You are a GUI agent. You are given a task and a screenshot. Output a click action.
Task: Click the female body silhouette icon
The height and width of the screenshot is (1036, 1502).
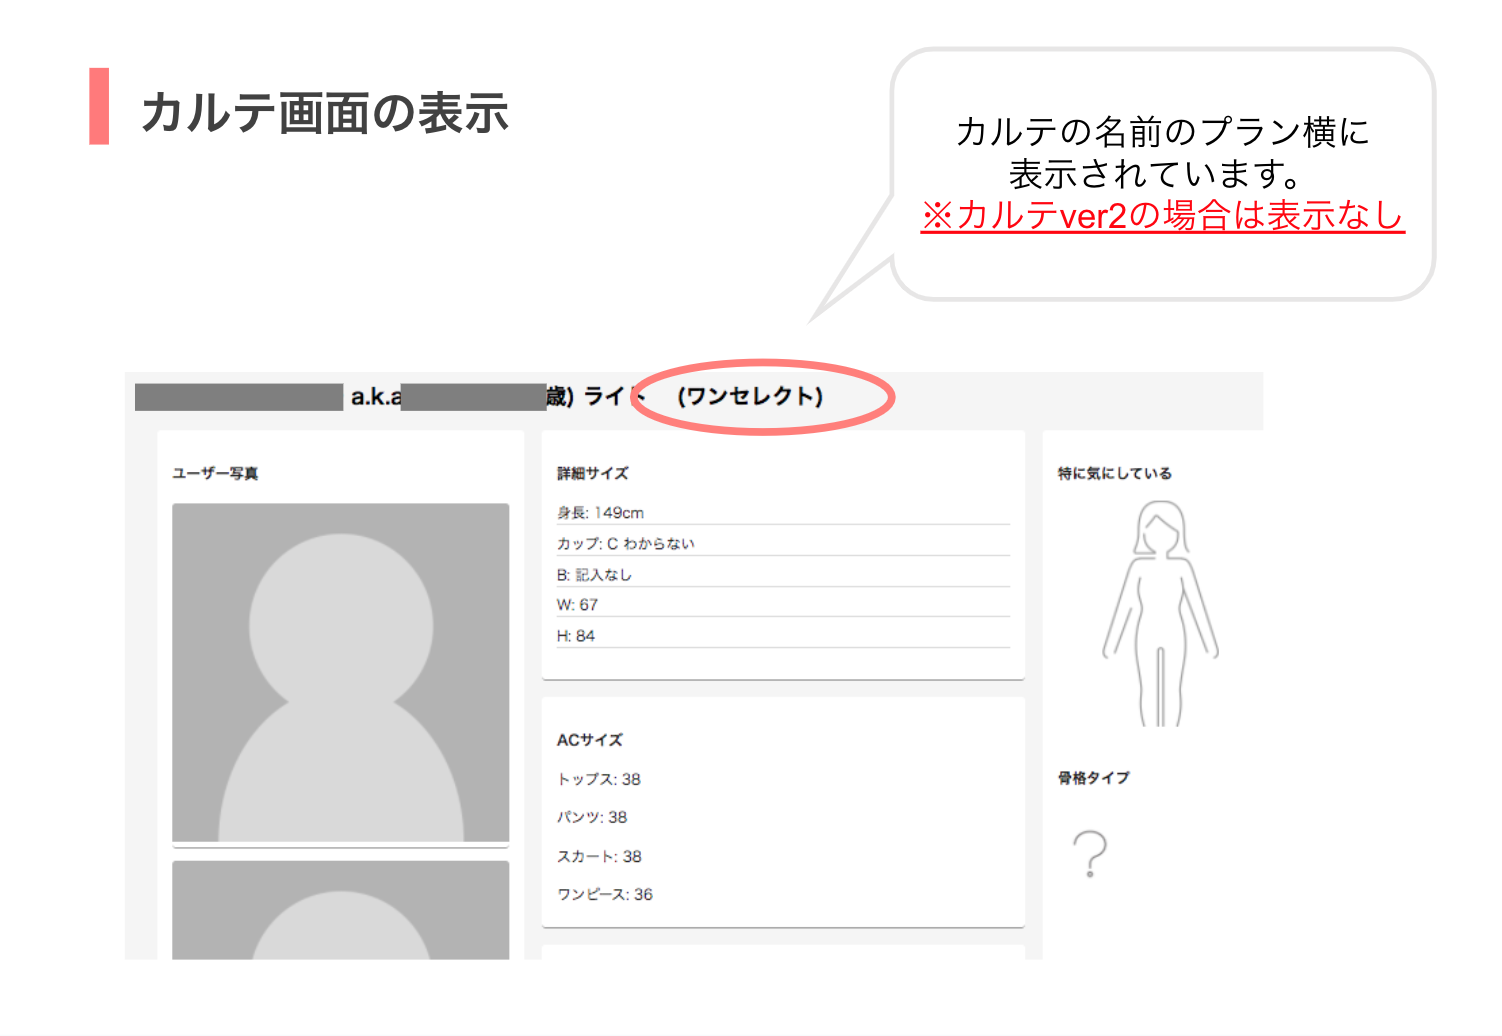pos(1160,613)
